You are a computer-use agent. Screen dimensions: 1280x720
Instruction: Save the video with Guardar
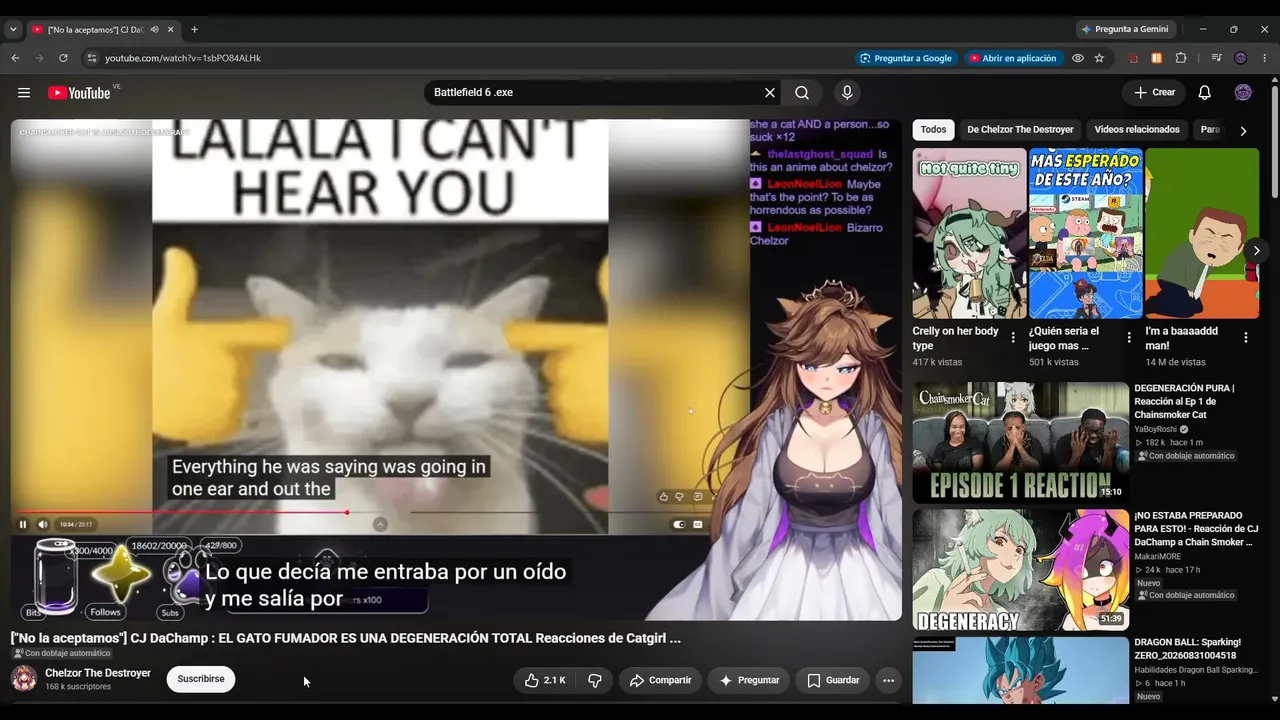[833, 680]
